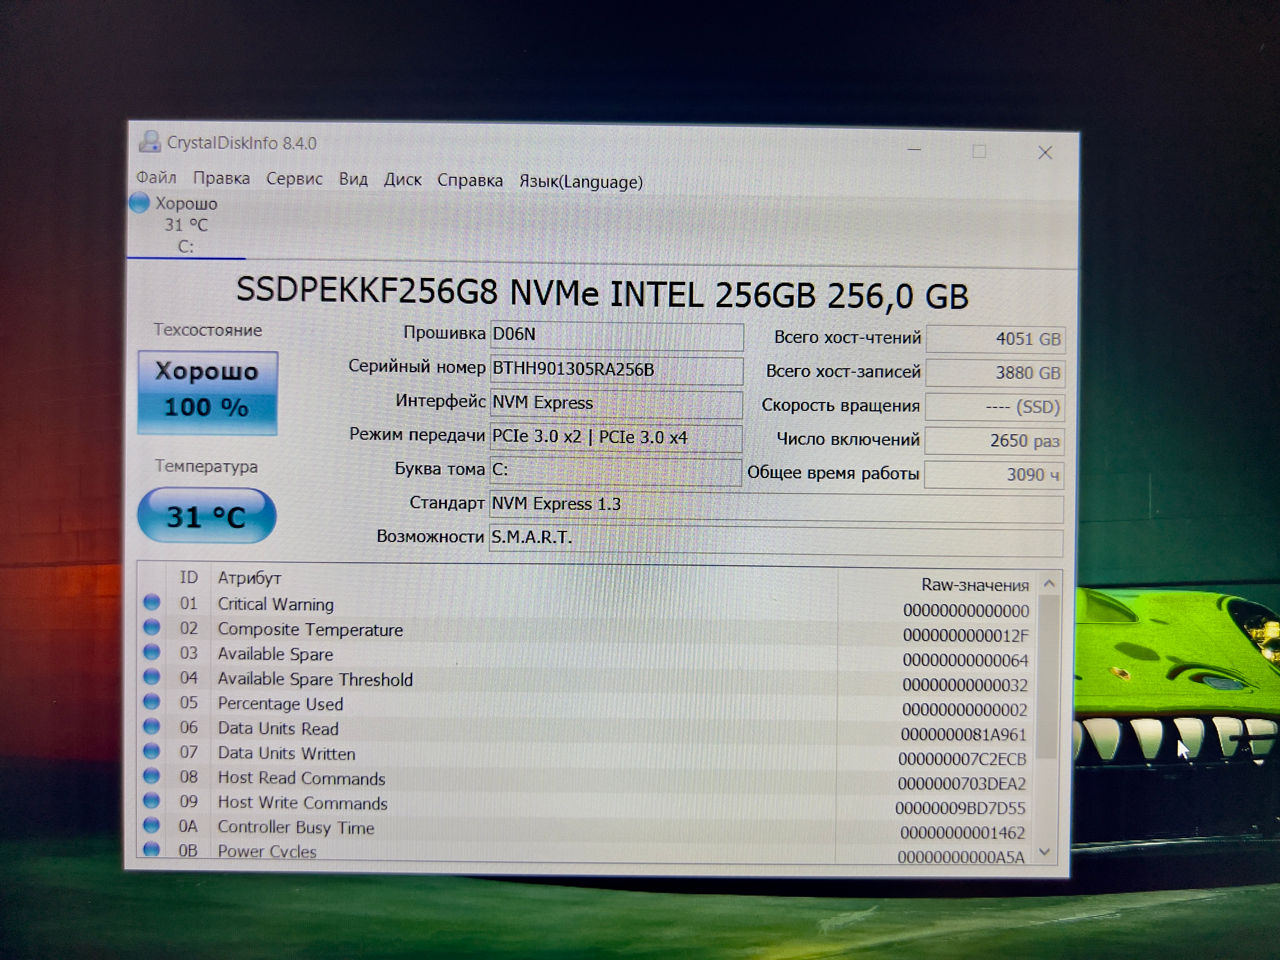This screenshot has width=1280, height=960.
Task: Click the blue status orb for Available Spare
Action: coord(152,652)
